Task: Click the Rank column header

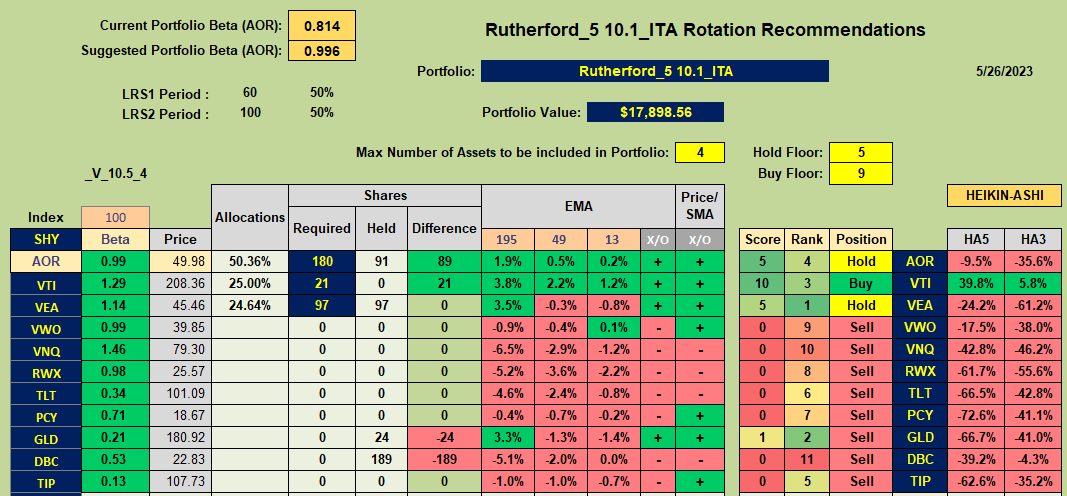Action: (806, 239)
